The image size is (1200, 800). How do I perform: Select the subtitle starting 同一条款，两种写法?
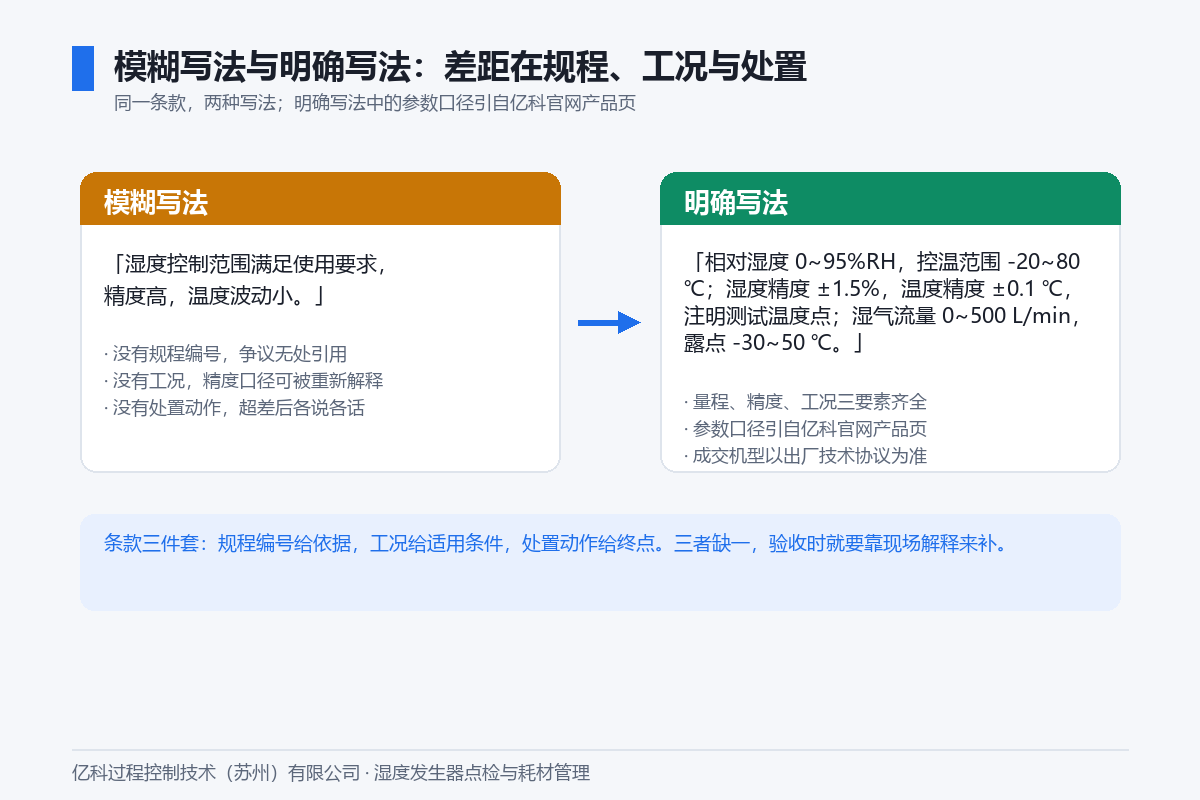tap(375, 103)
